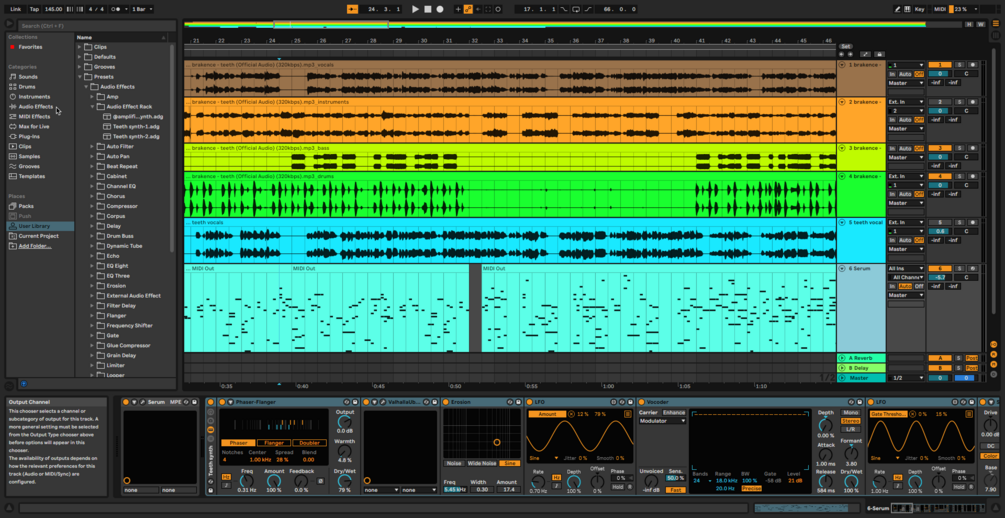Click the Set locator button
The width and height of the screenshot is (1005, 518).
point(845,46)
